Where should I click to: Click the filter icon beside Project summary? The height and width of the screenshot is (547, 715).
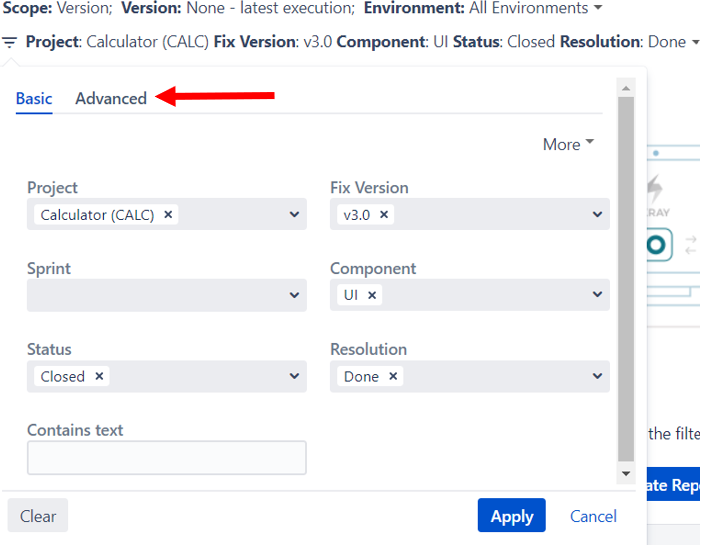coord(9,42)
